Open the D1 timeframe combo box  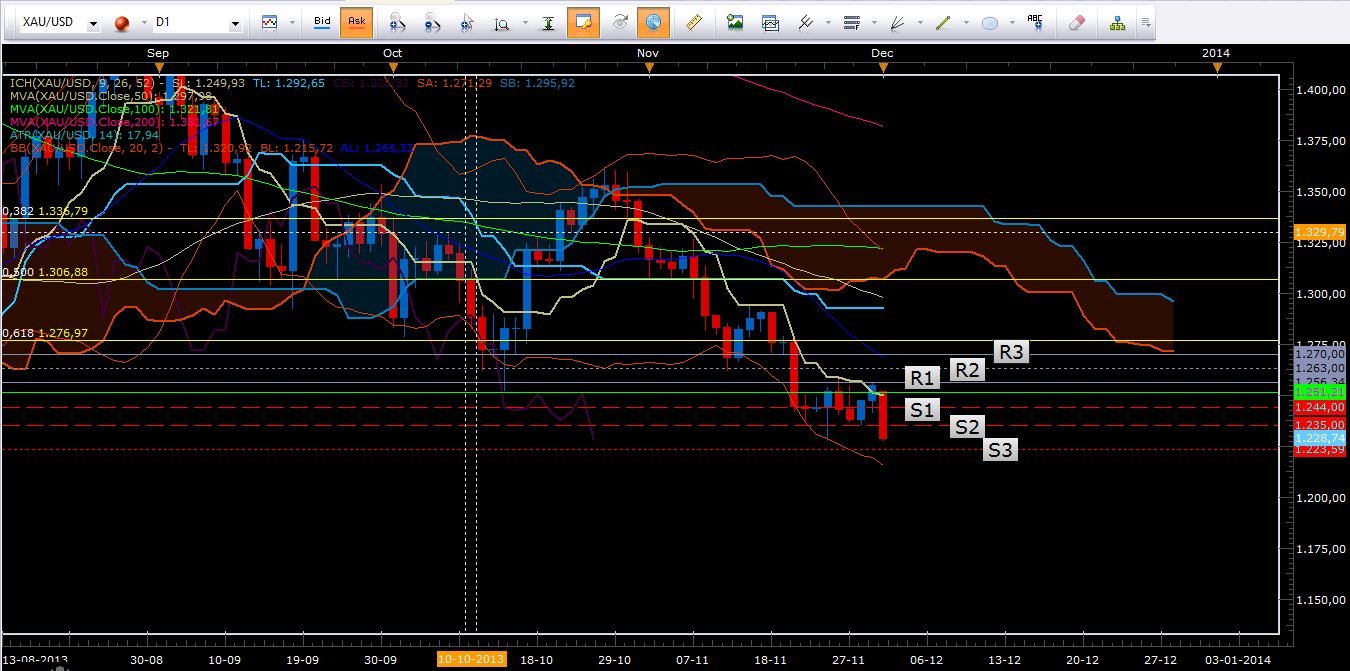point(196,22)
